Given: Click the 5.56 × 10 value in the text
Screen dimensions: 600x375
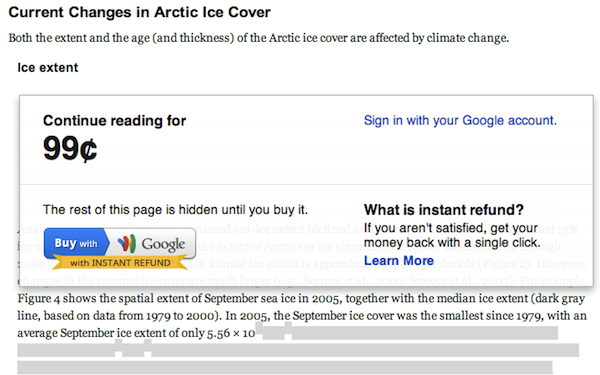Looking at the screenshot, I should pyautogui.click(x=231, y=333).
